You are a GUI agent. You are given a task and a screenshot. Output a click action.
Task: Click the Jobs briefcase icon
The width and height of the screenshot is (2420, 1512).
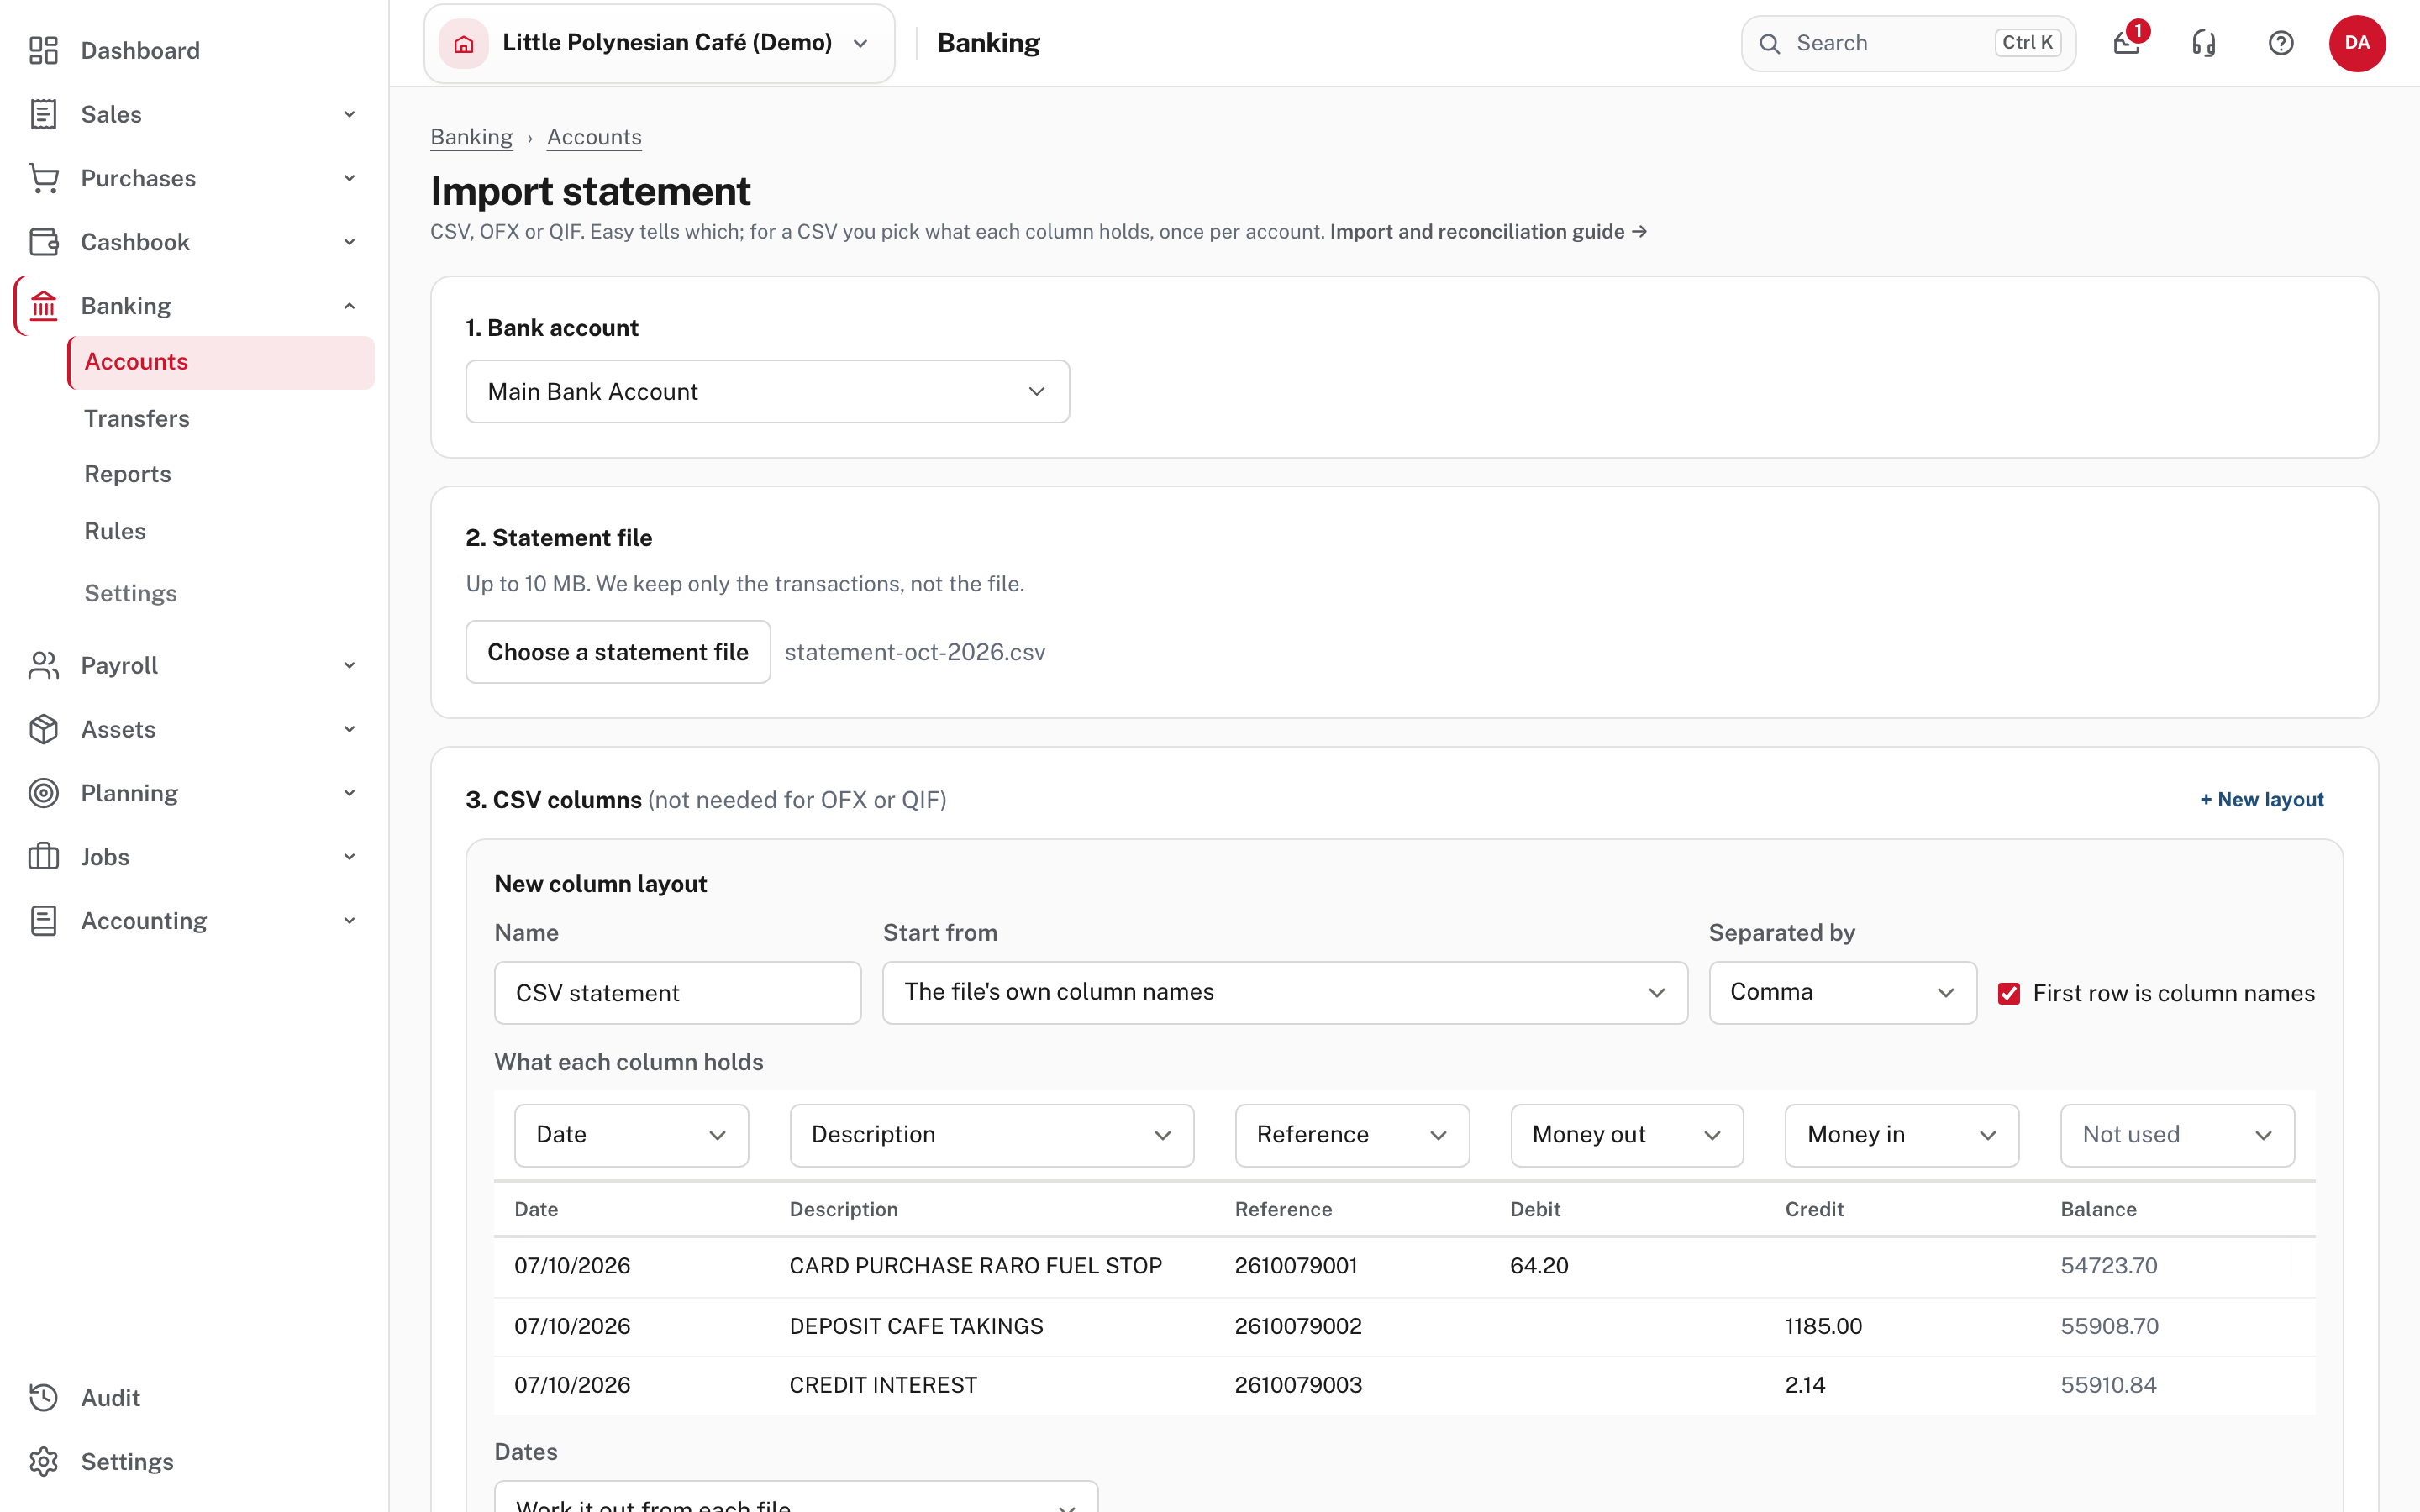click(43, 857)
